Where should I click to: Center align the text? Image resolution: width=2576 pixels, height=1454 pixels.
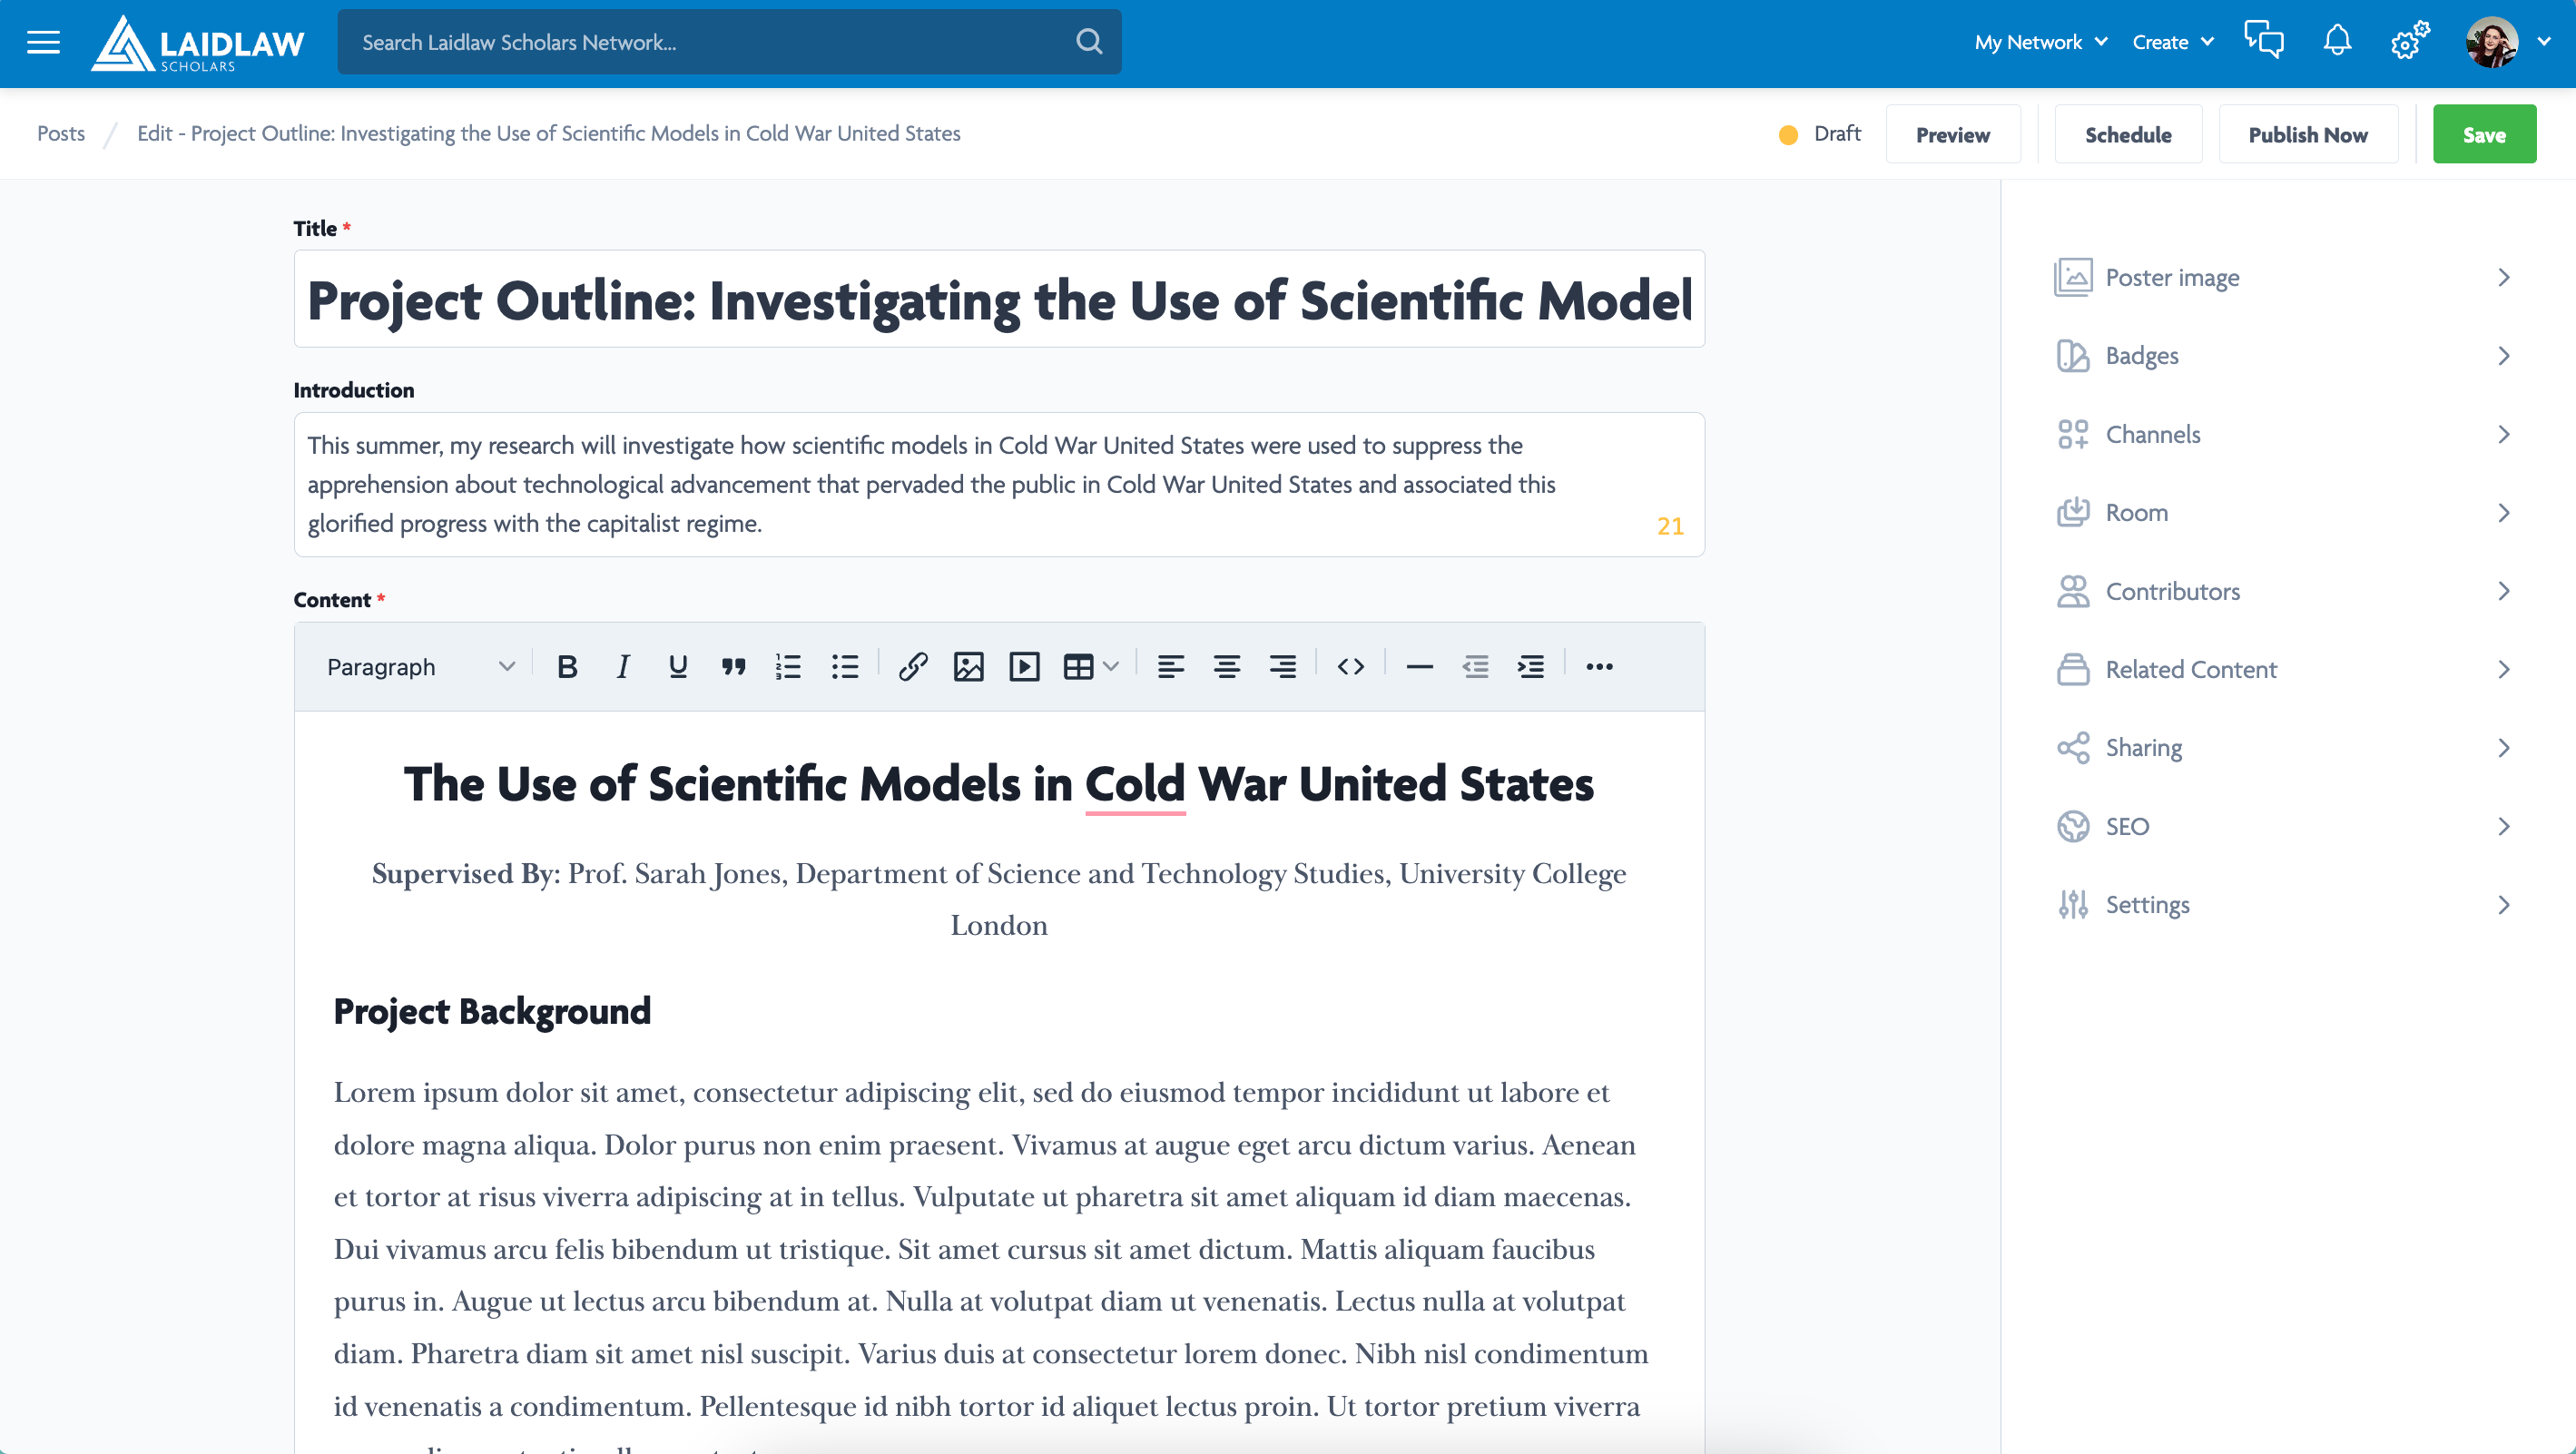coord(1226,667)
